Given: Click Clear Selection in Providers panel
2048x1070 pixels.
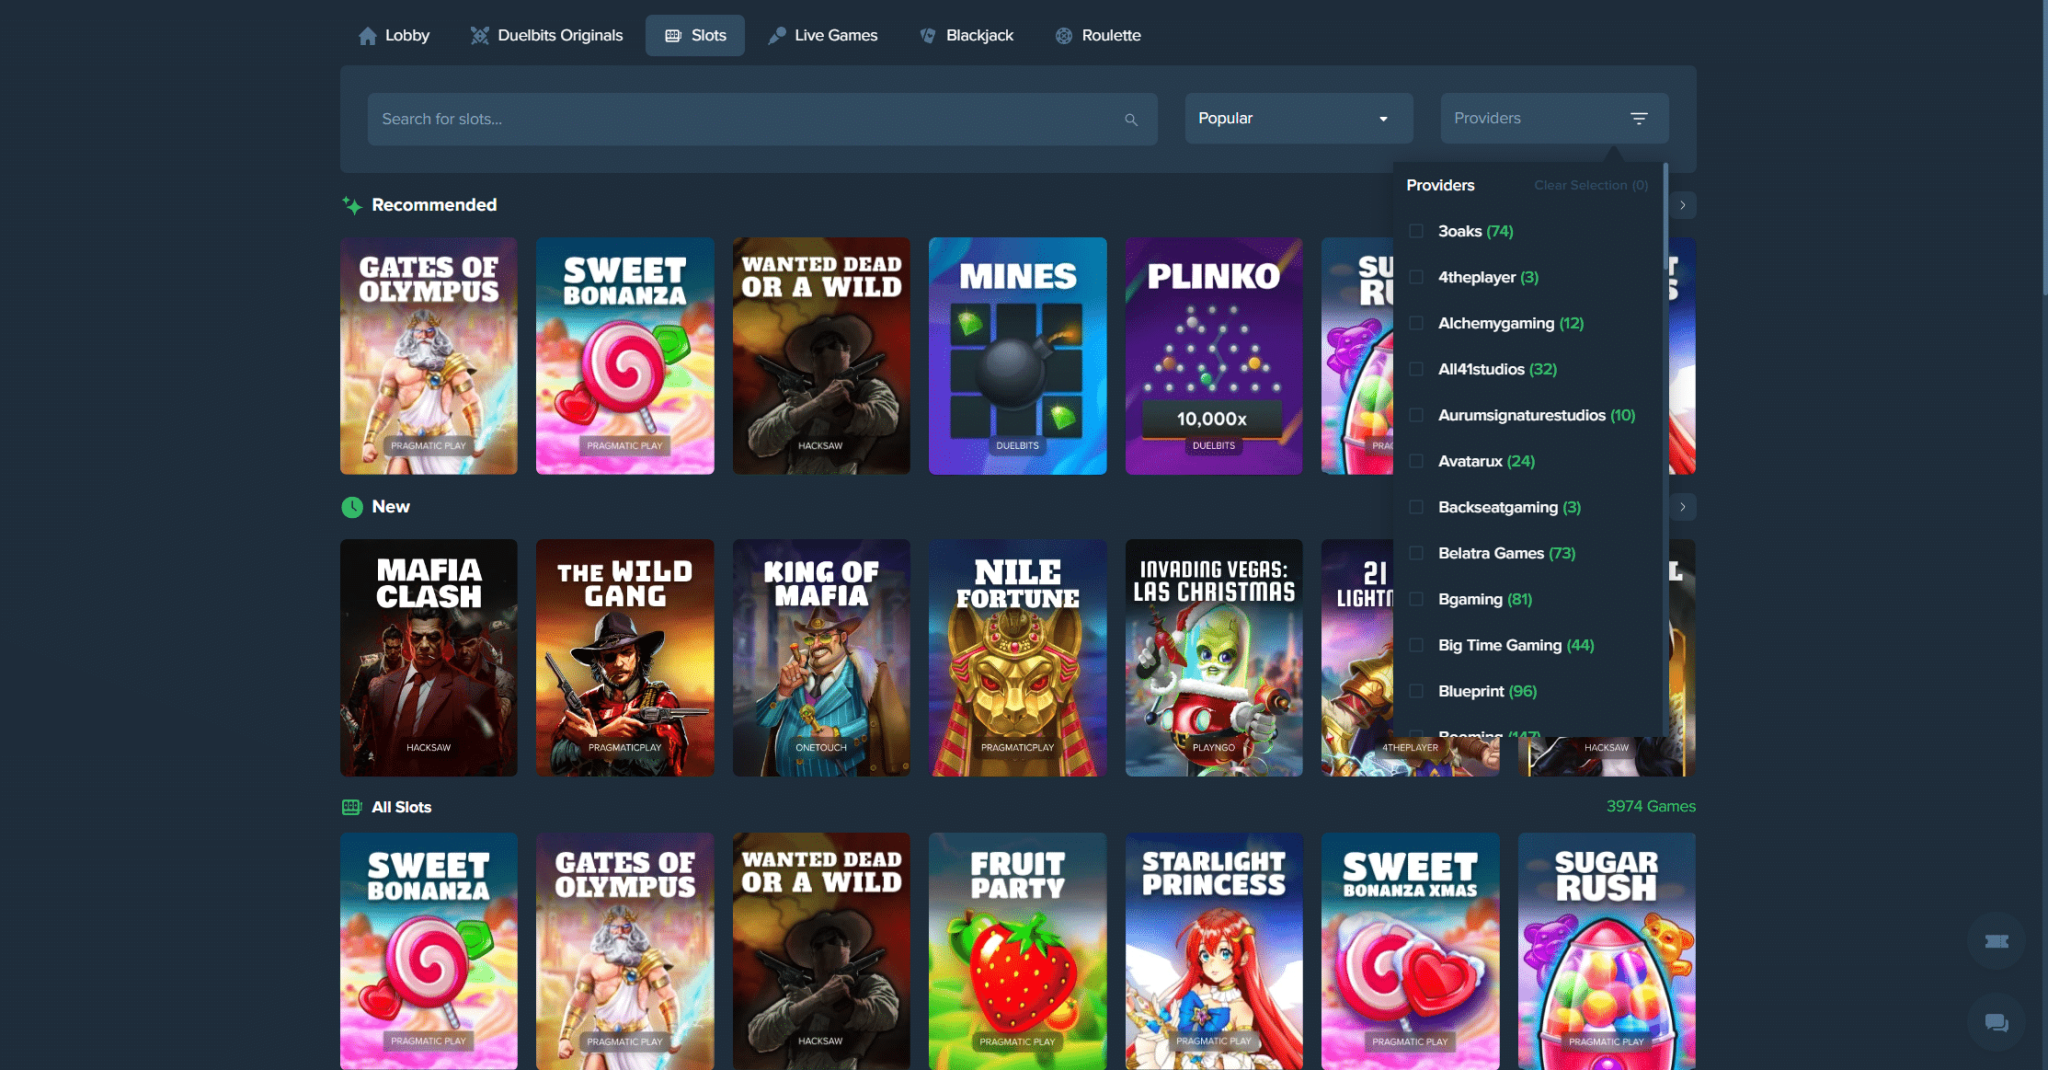Looking at the screenshot, I should (1591, 185).
